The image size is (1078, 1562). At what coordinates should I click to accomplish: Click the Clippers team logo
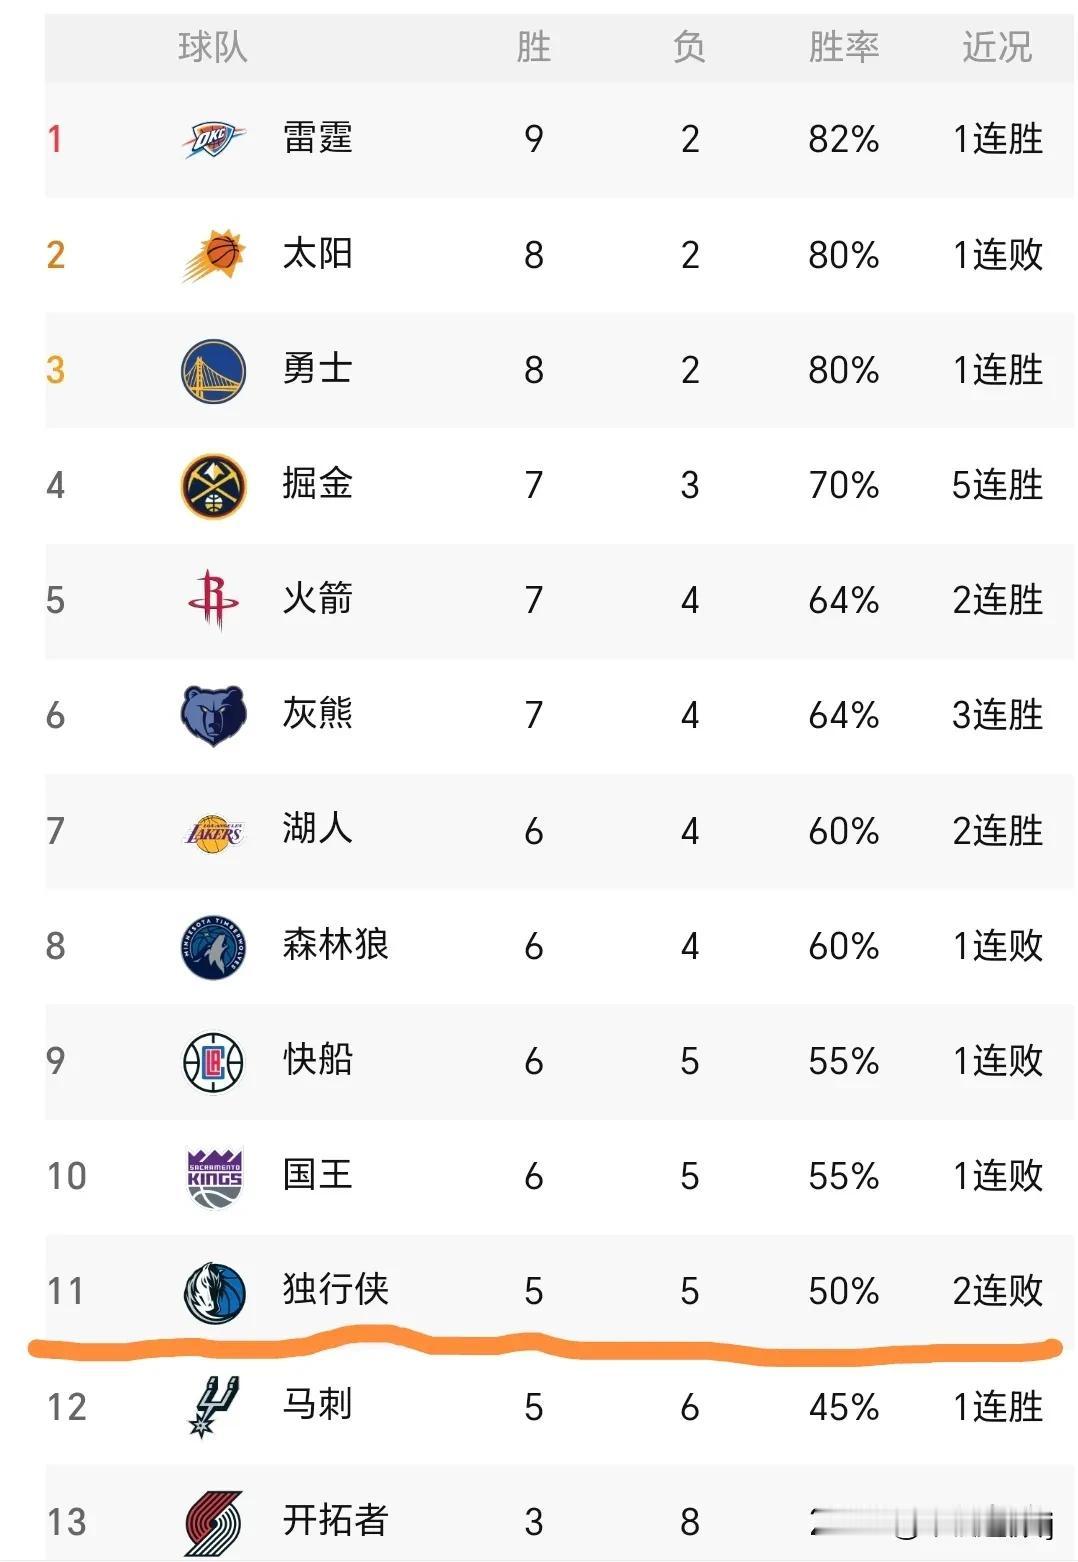[213, 1061]
